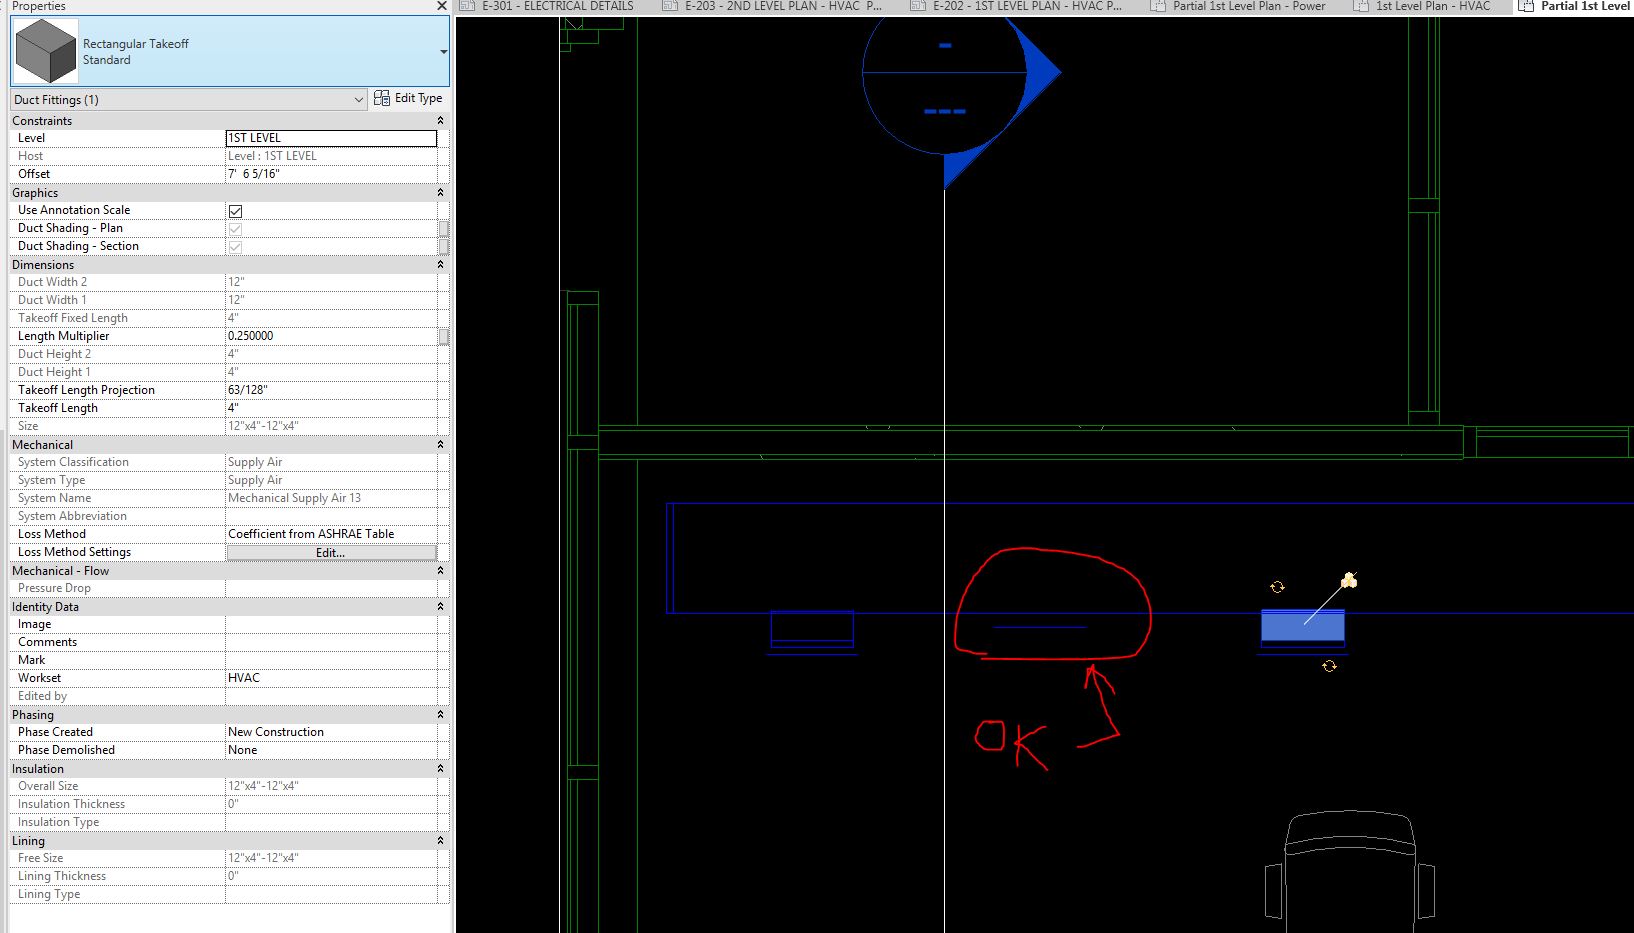Click the Level field showing 1ST LEVEL
Image resolution: width=1634 pixels, height=933 pixels.
click(x=331, y=138)
